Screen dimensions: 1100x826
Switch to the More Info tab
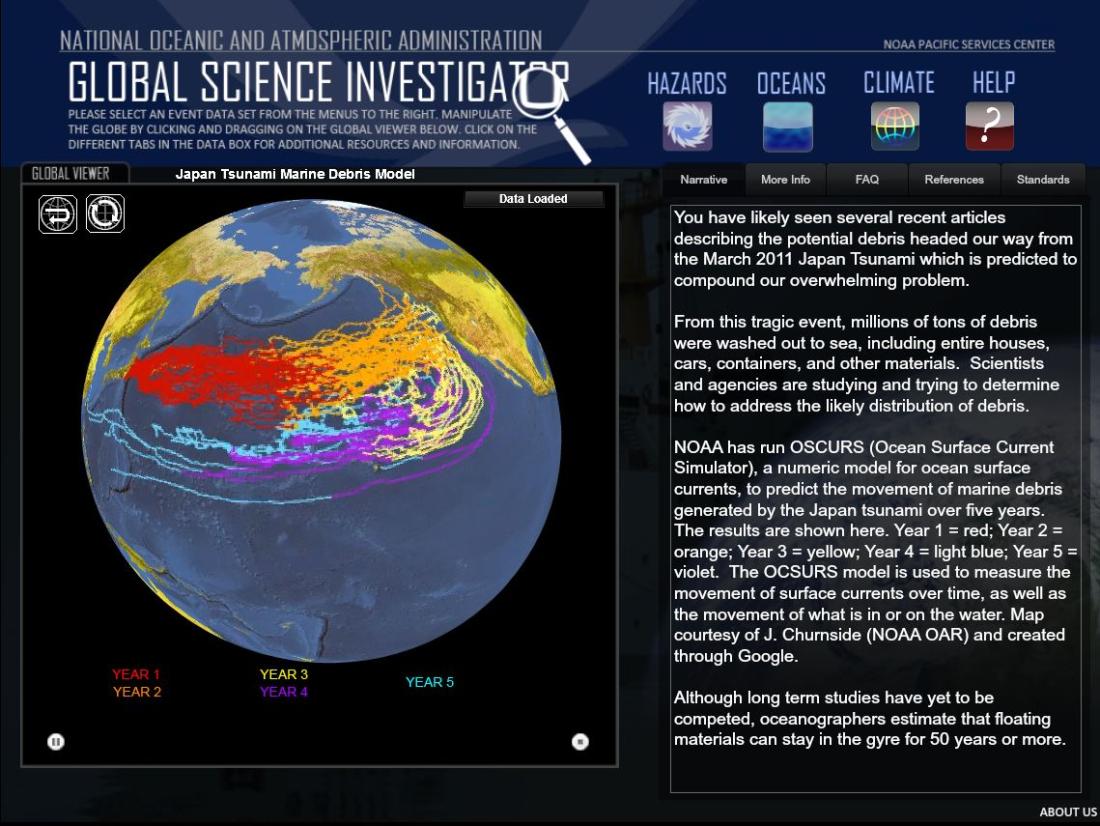coord(786,180)
